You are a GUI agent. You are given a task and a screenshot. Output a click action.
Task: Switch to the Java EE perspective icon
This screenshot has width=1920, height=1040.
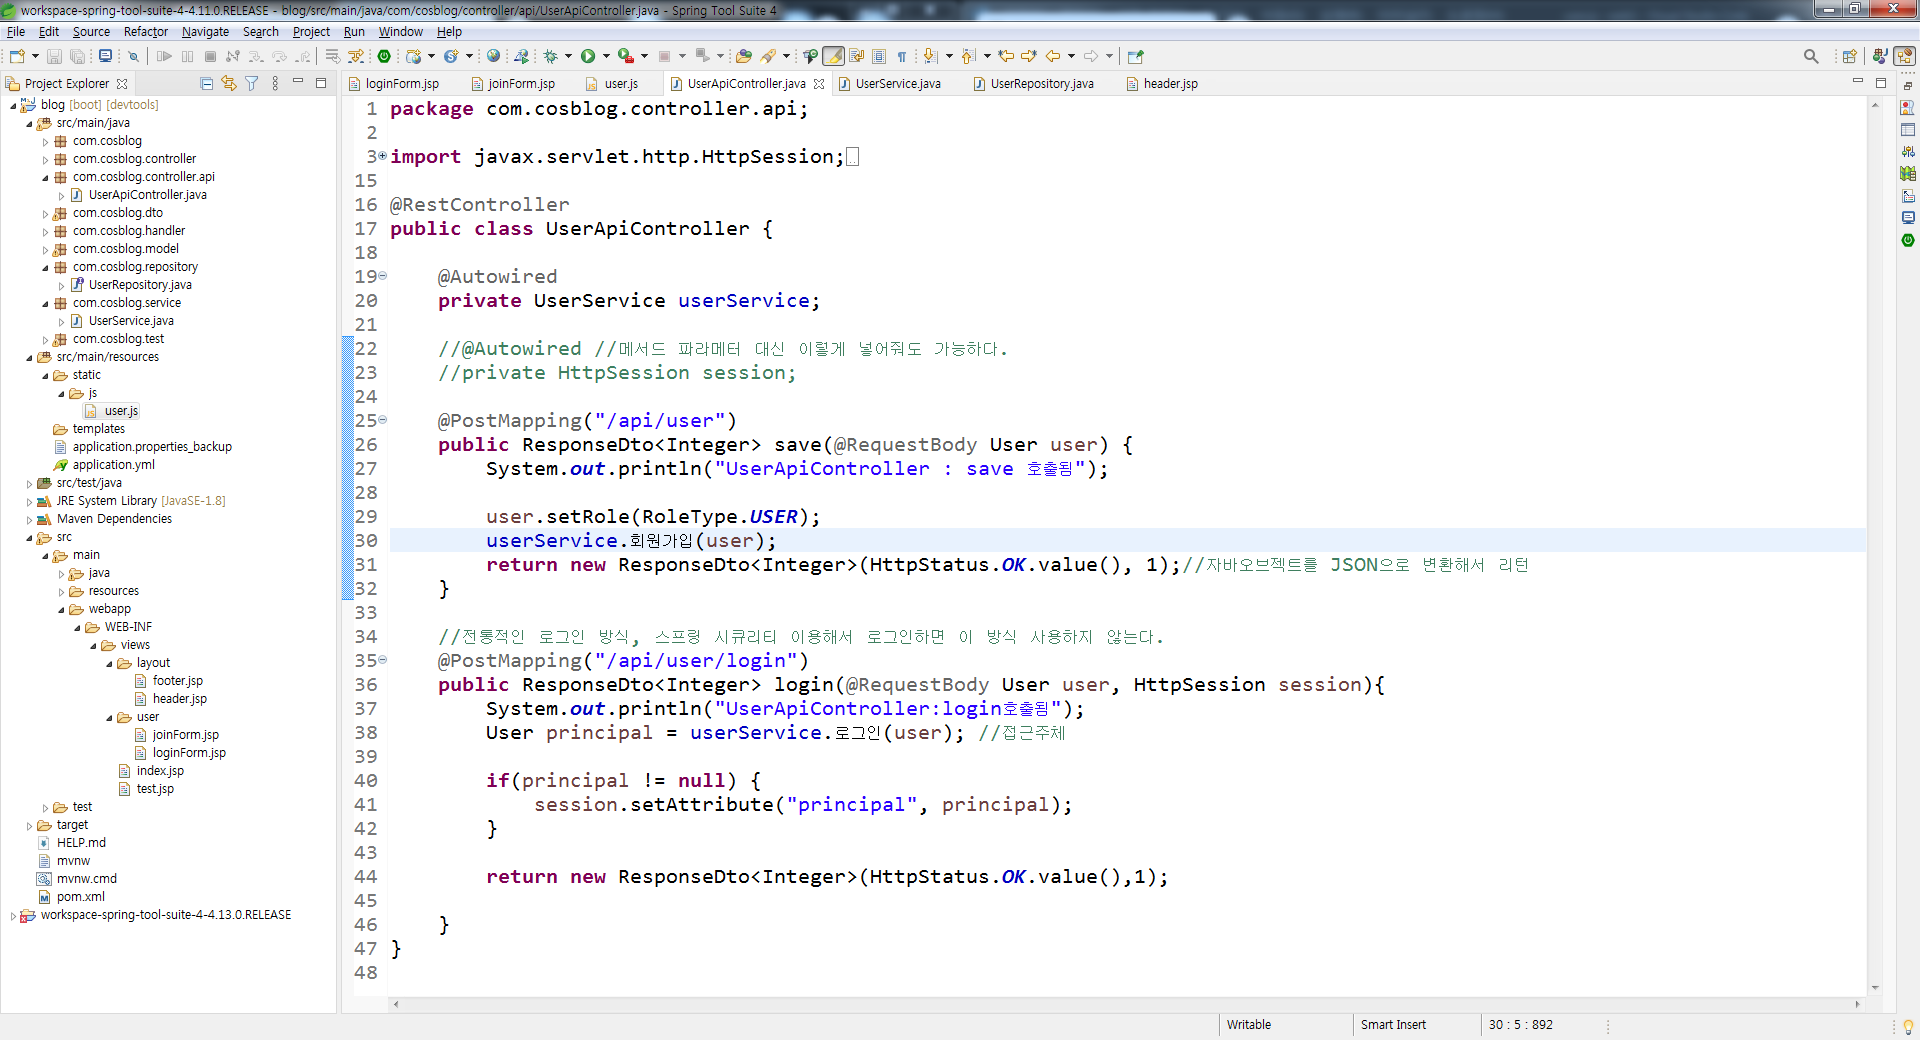[x=1880, y=56]
